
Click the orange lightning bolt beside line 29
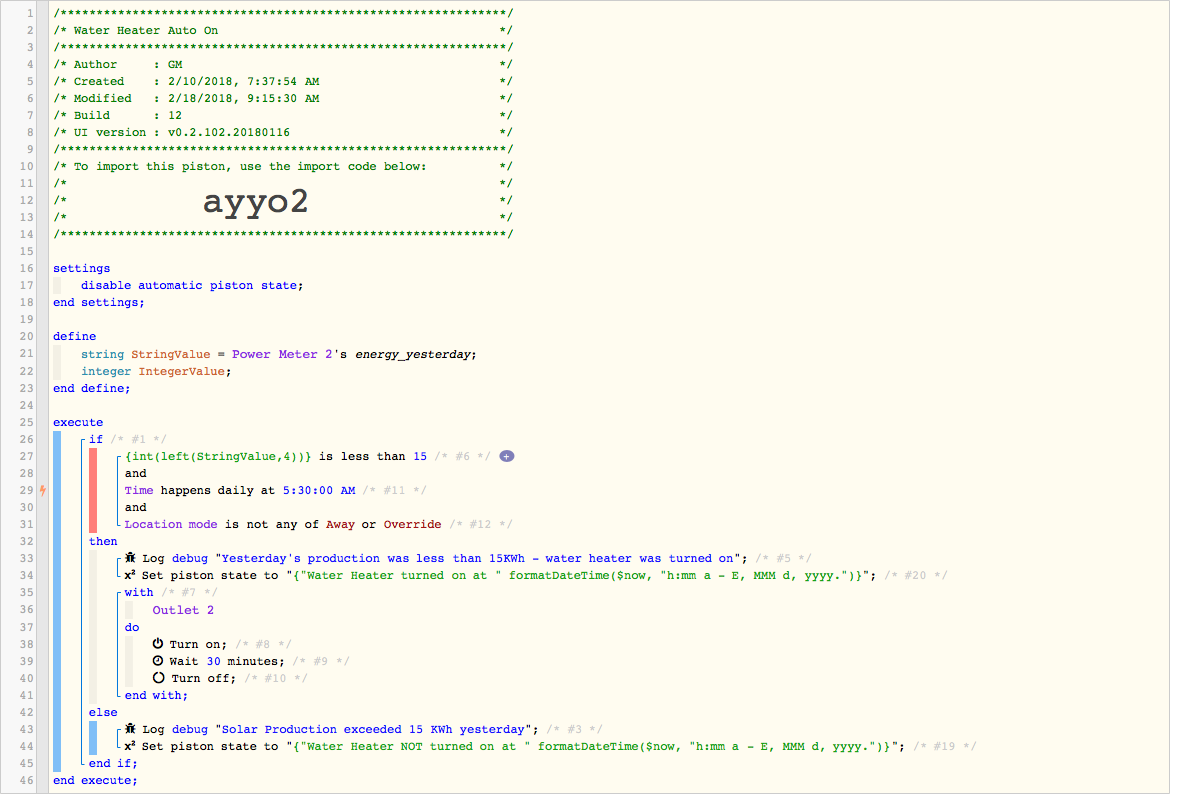(x=43, y=490)
